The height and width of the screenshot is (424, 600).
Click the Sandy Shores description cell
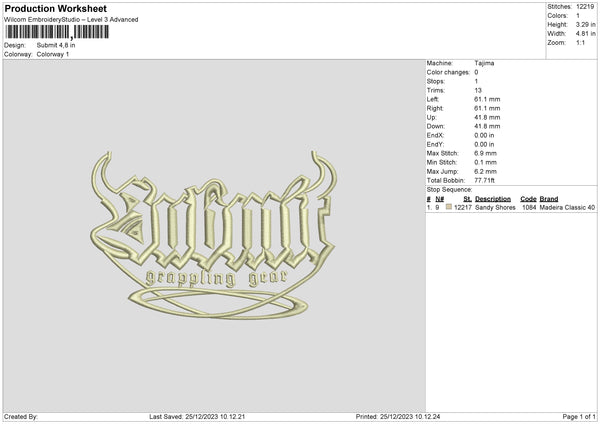(x=495, y=207)
